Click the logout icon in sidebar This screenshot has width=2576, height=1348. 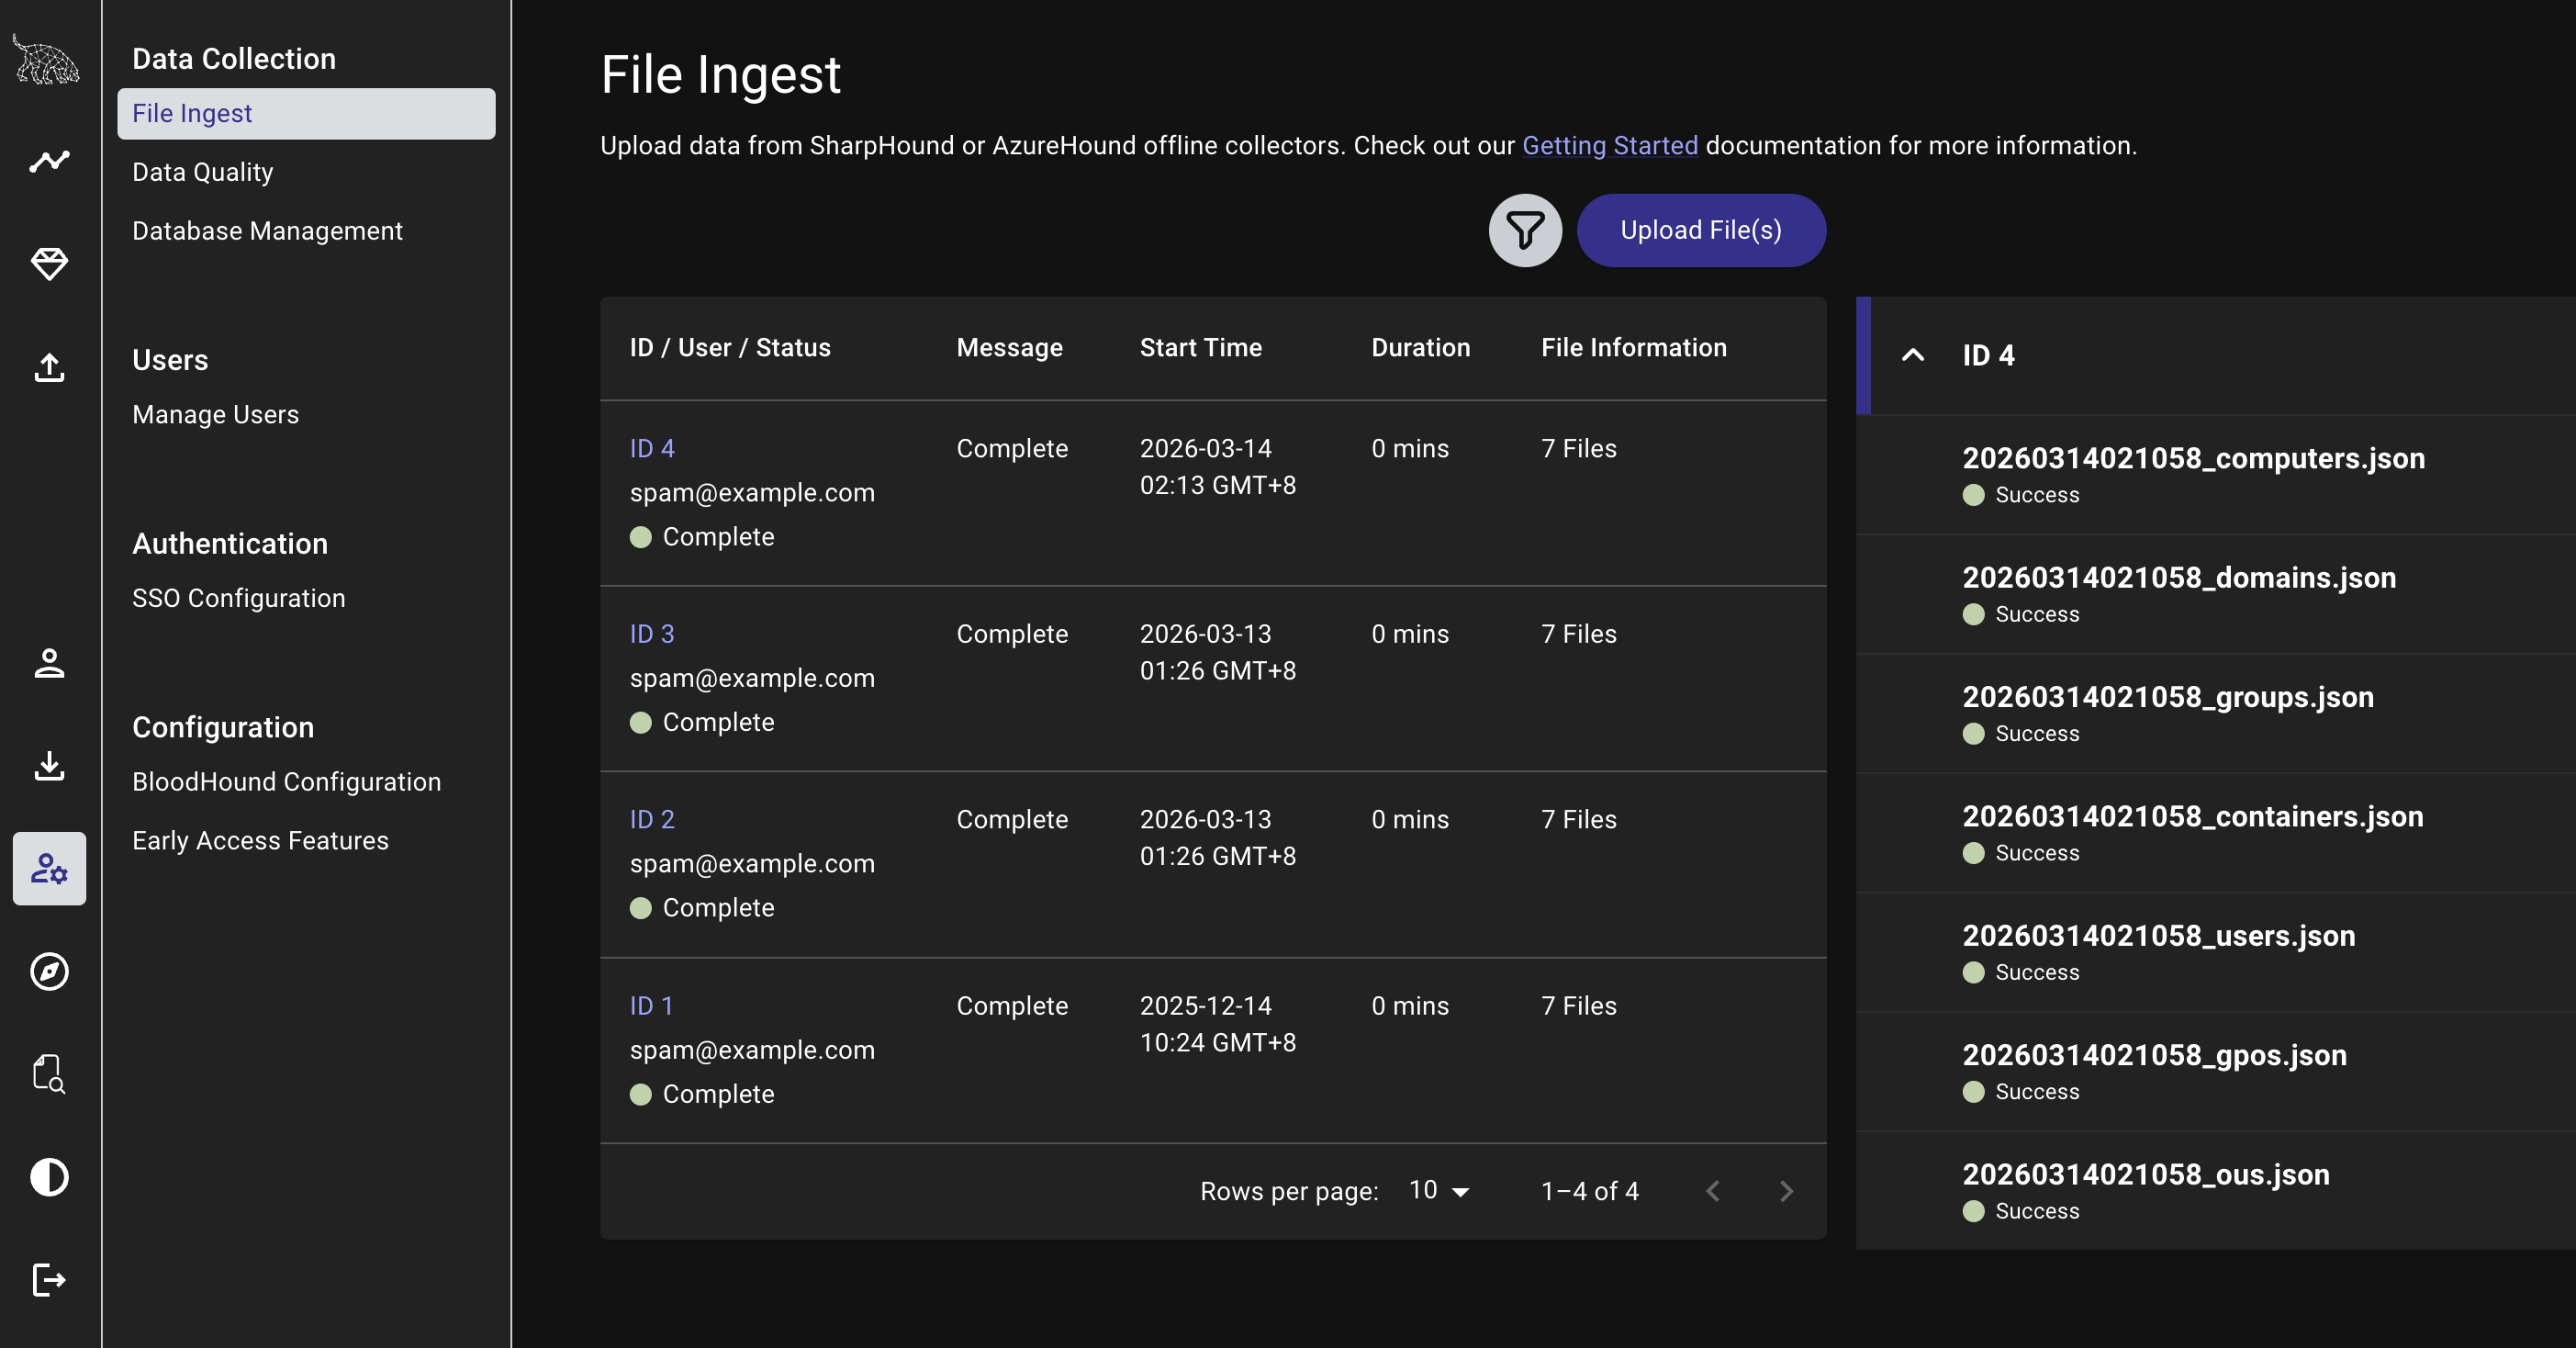click(49, 1280)
